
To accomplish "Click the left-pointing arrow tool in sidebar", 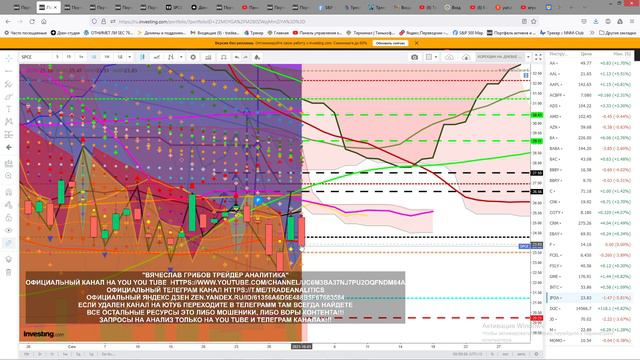I will pos(9,147).
